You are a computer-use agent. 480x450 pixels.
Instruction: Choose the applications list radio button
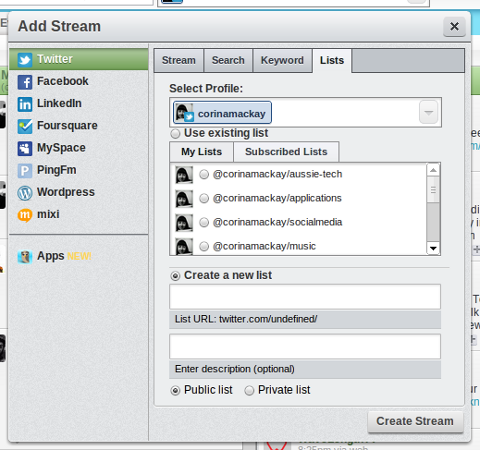(204, 198)
